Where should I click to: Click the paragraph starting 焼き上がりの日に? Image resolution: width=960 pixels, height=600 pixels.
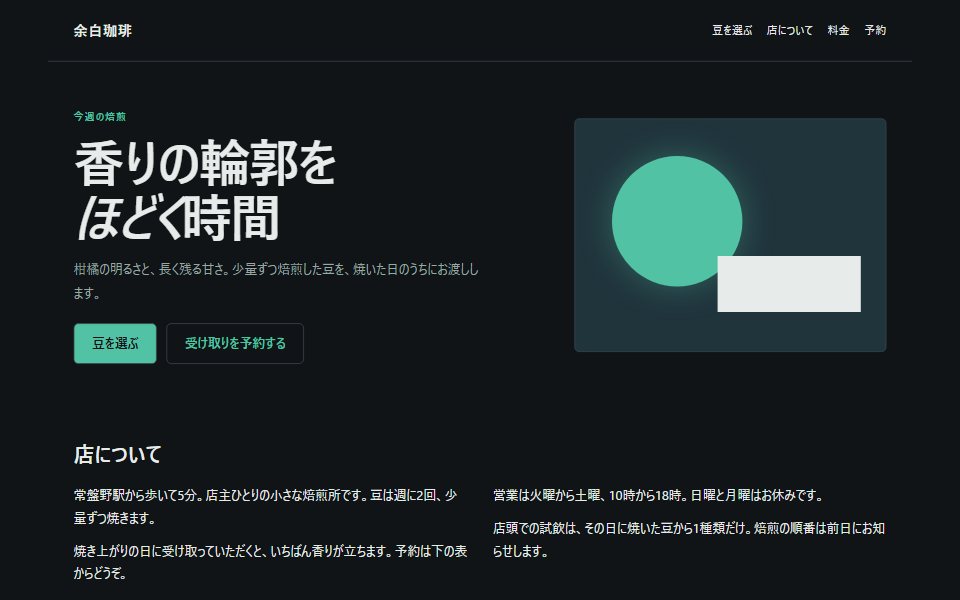(x=271, y=562)
